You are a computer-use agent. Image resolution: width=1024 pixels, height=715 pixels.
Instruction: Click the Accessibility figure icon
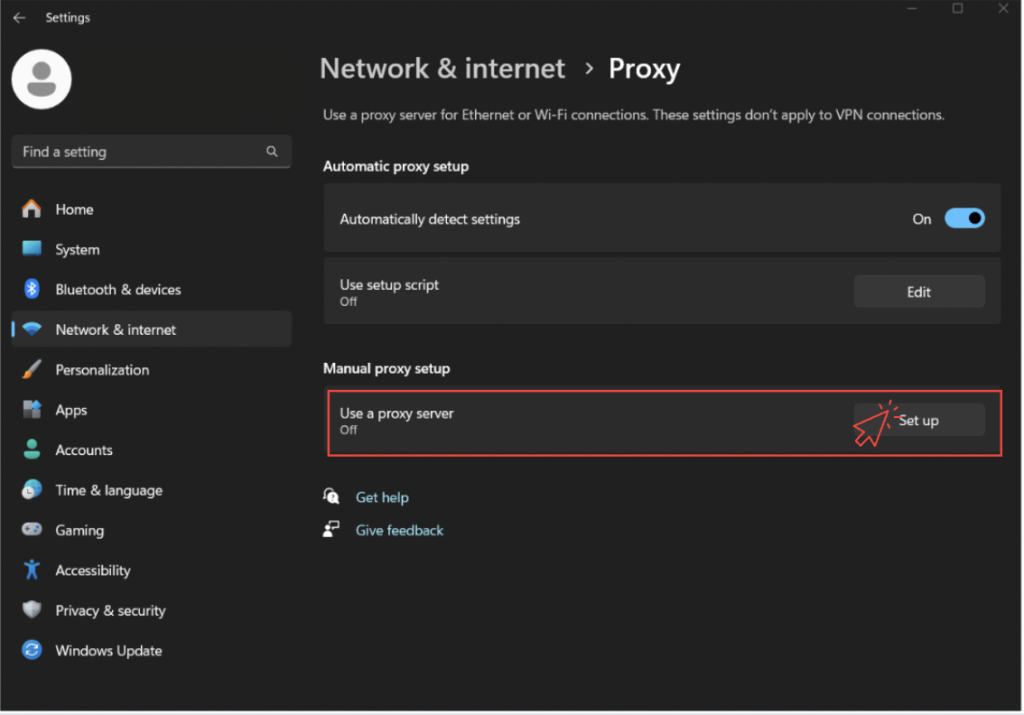tap(32, 570)
